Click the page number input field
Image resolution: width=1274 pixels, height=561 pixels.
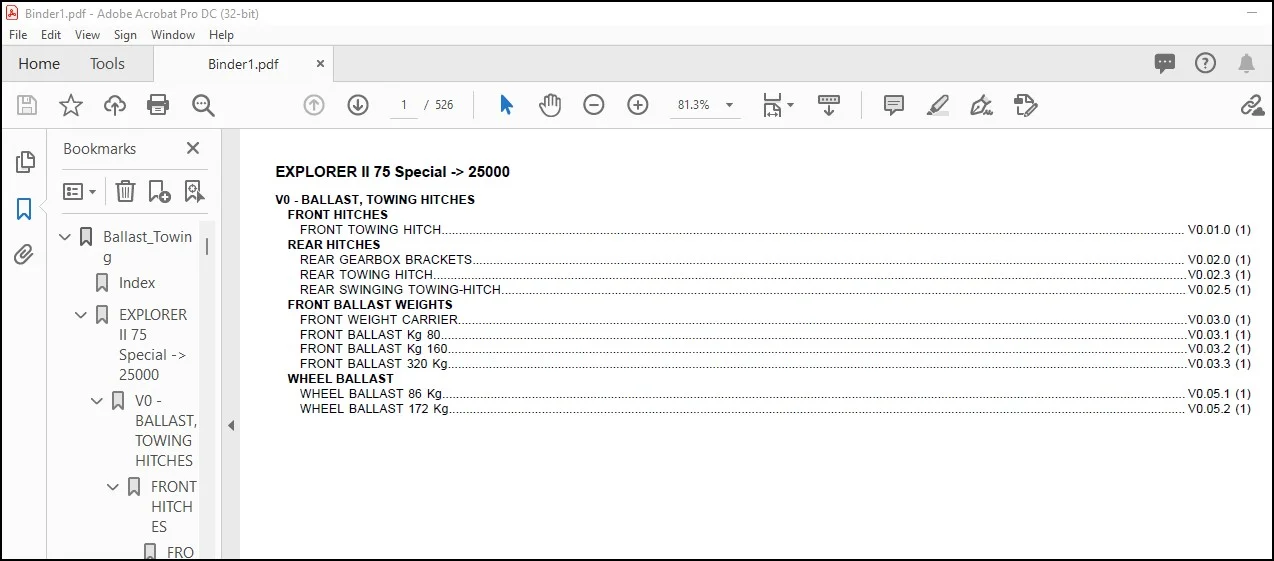404,105
